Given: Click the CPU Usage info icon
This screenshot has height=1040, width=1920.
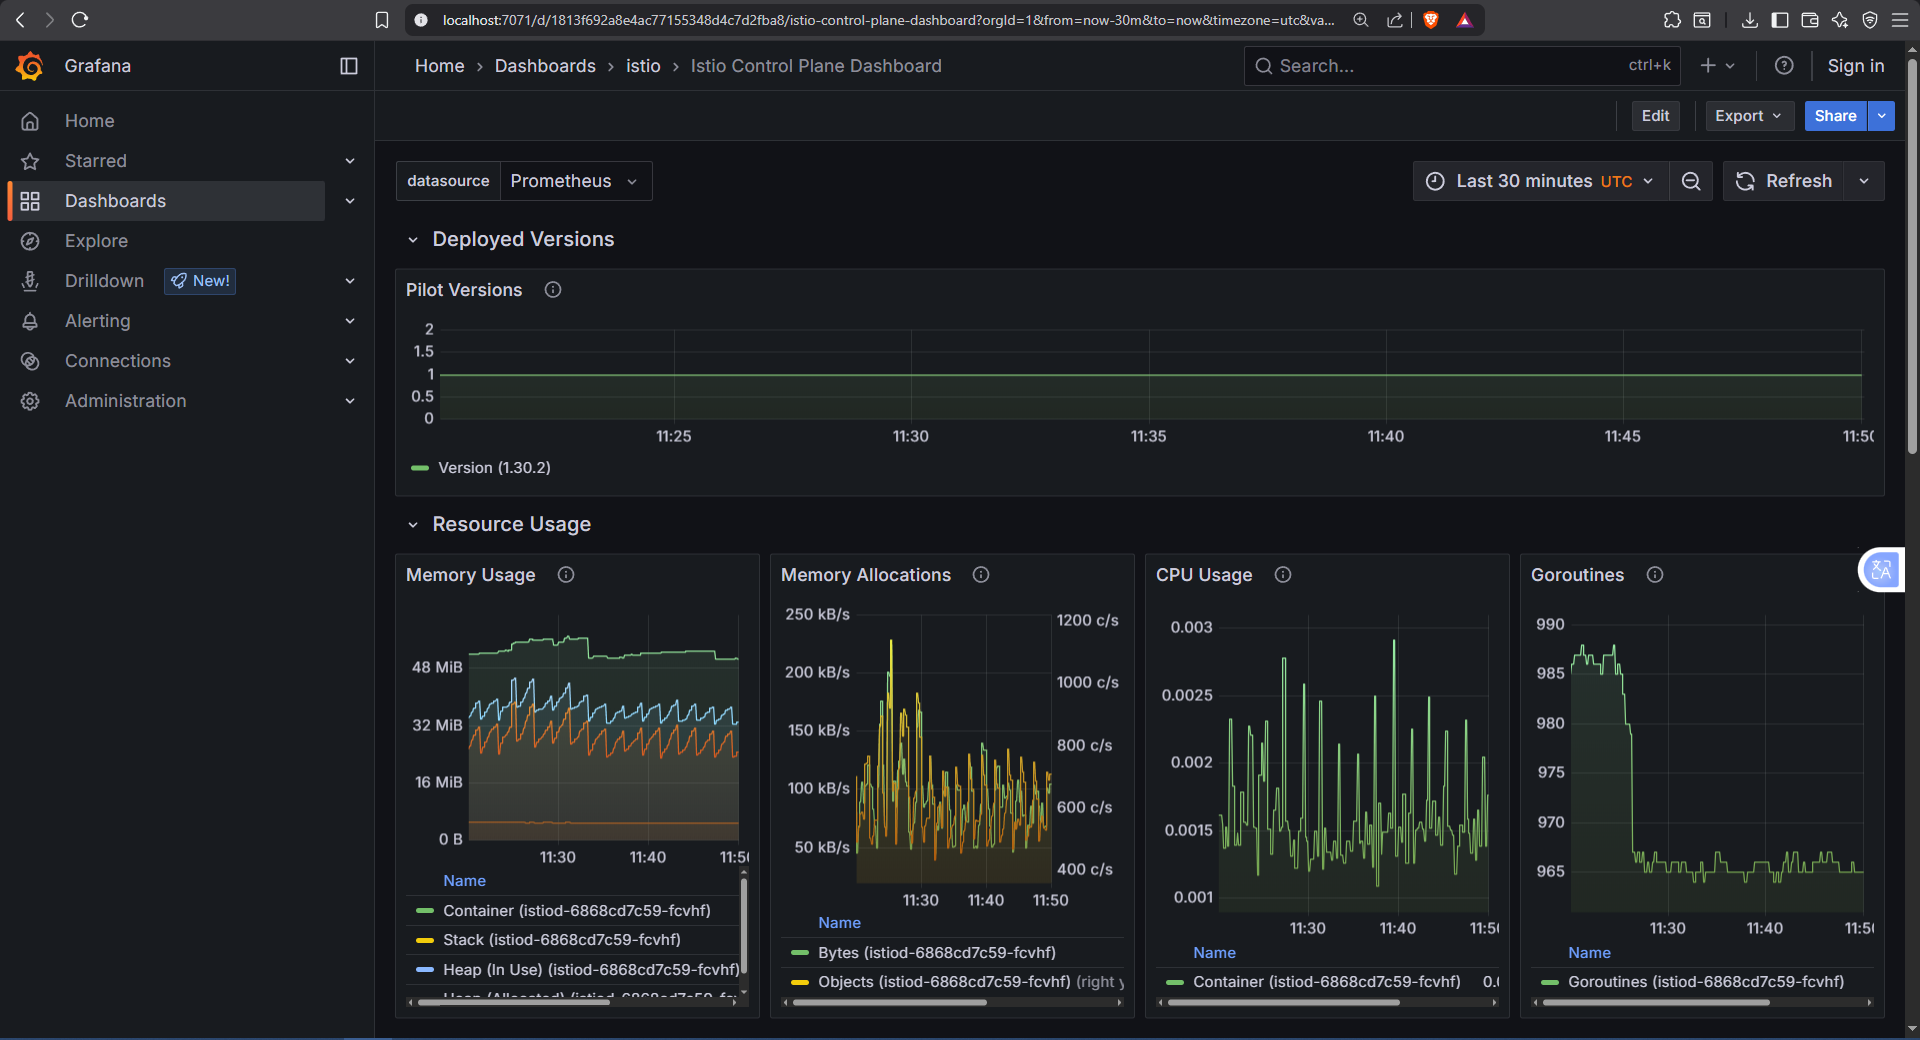Looking at the screenshot, I should pos(1283,575).
